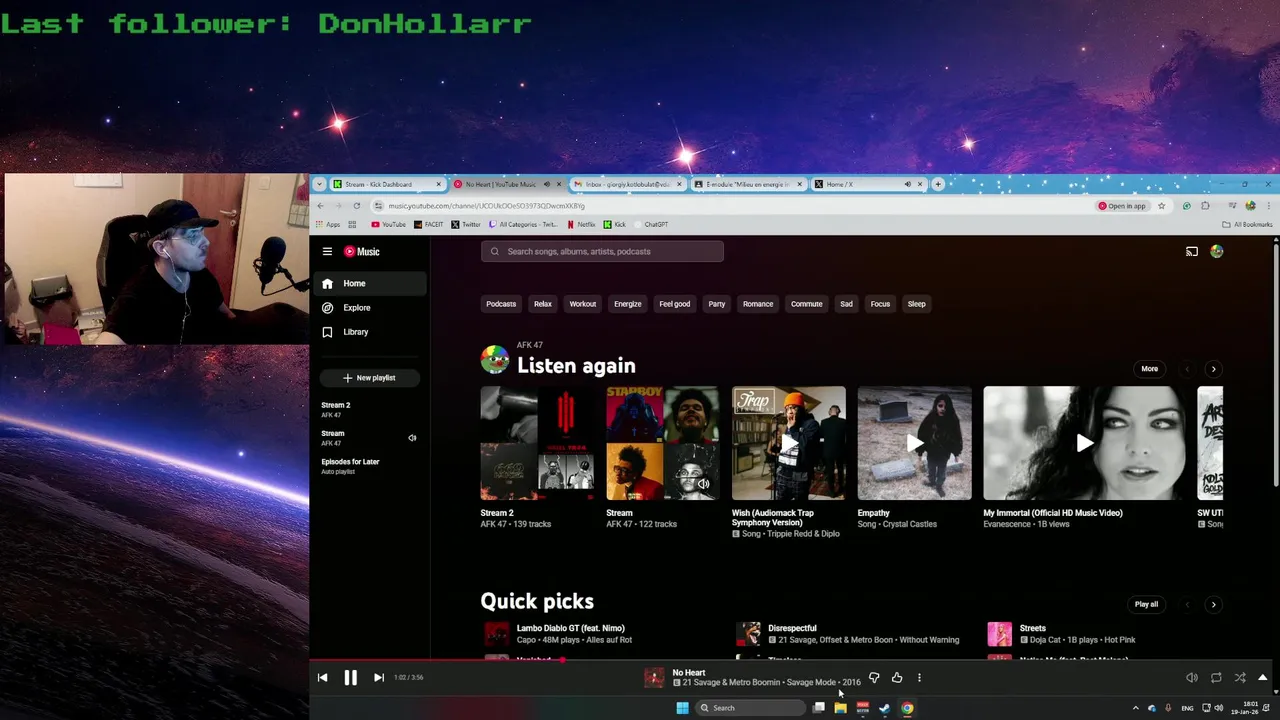Open the three-dot menu in player bar
This screenshot has width=1280, height=720.
(x=919, y=678)
